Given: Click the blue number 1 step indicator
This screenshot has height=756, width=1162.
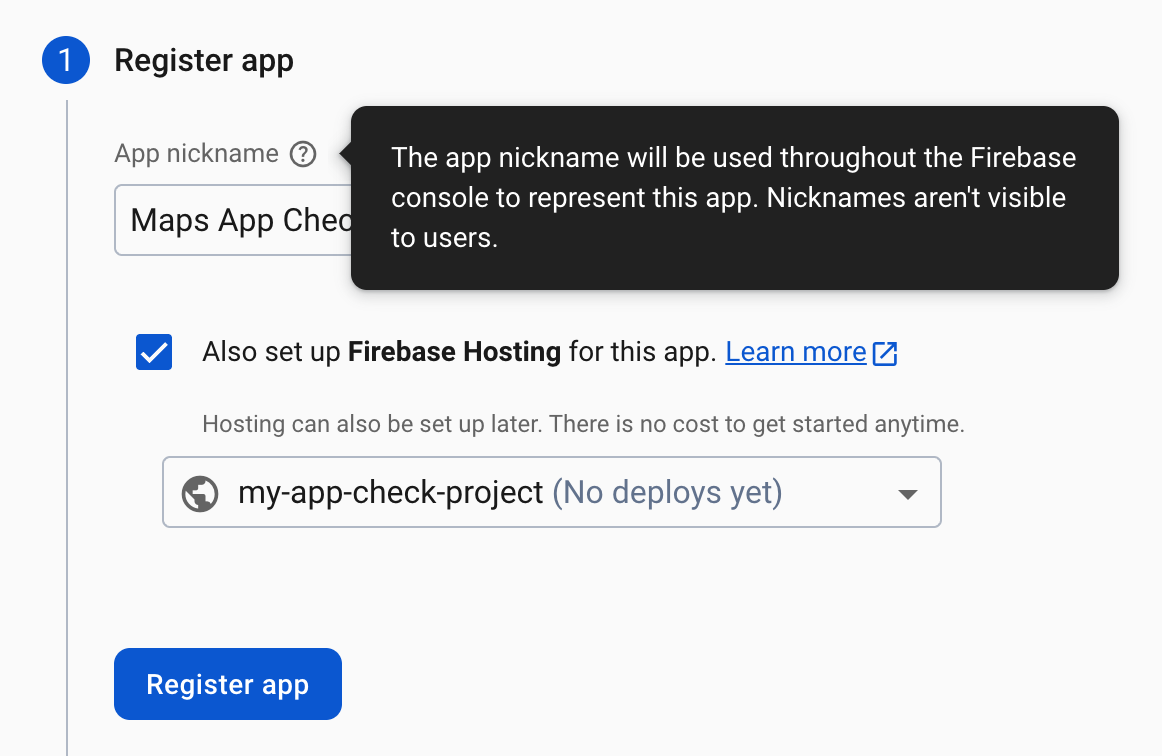Looking at the screenshot, I should [x=66, y=60].
